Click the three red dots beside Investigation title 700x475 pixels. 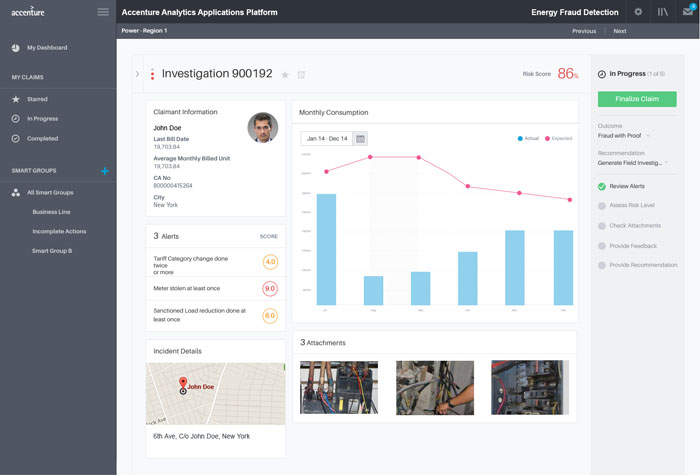click(152, 74)
